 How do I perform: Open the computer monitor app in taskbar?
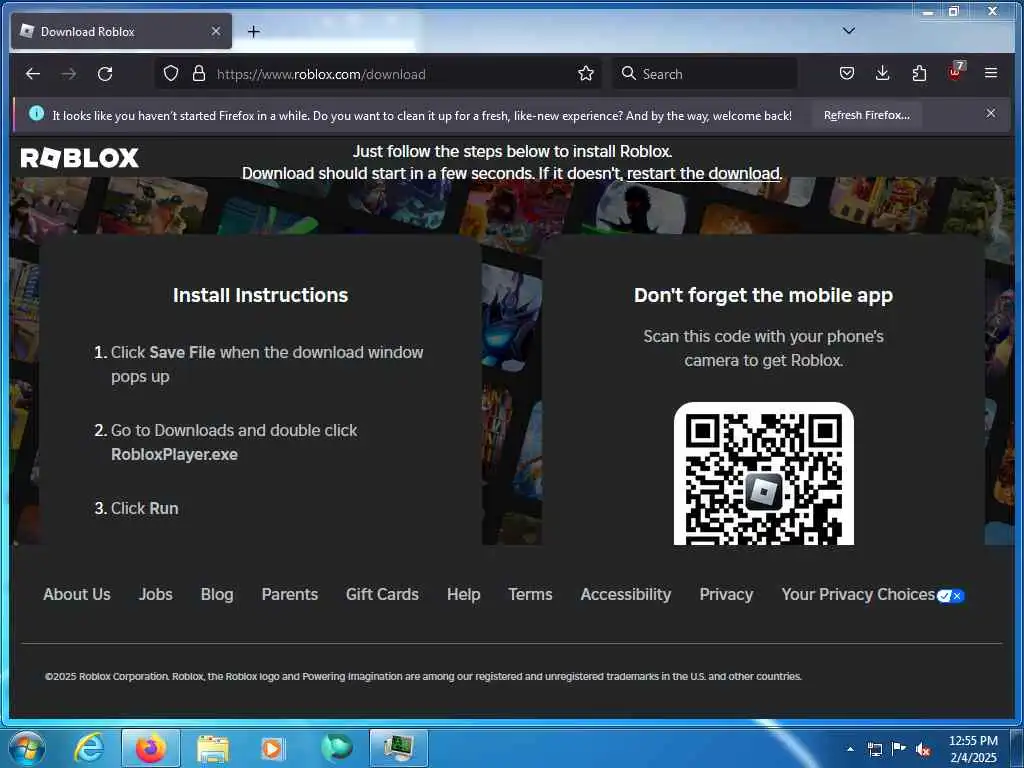point(398,748)
